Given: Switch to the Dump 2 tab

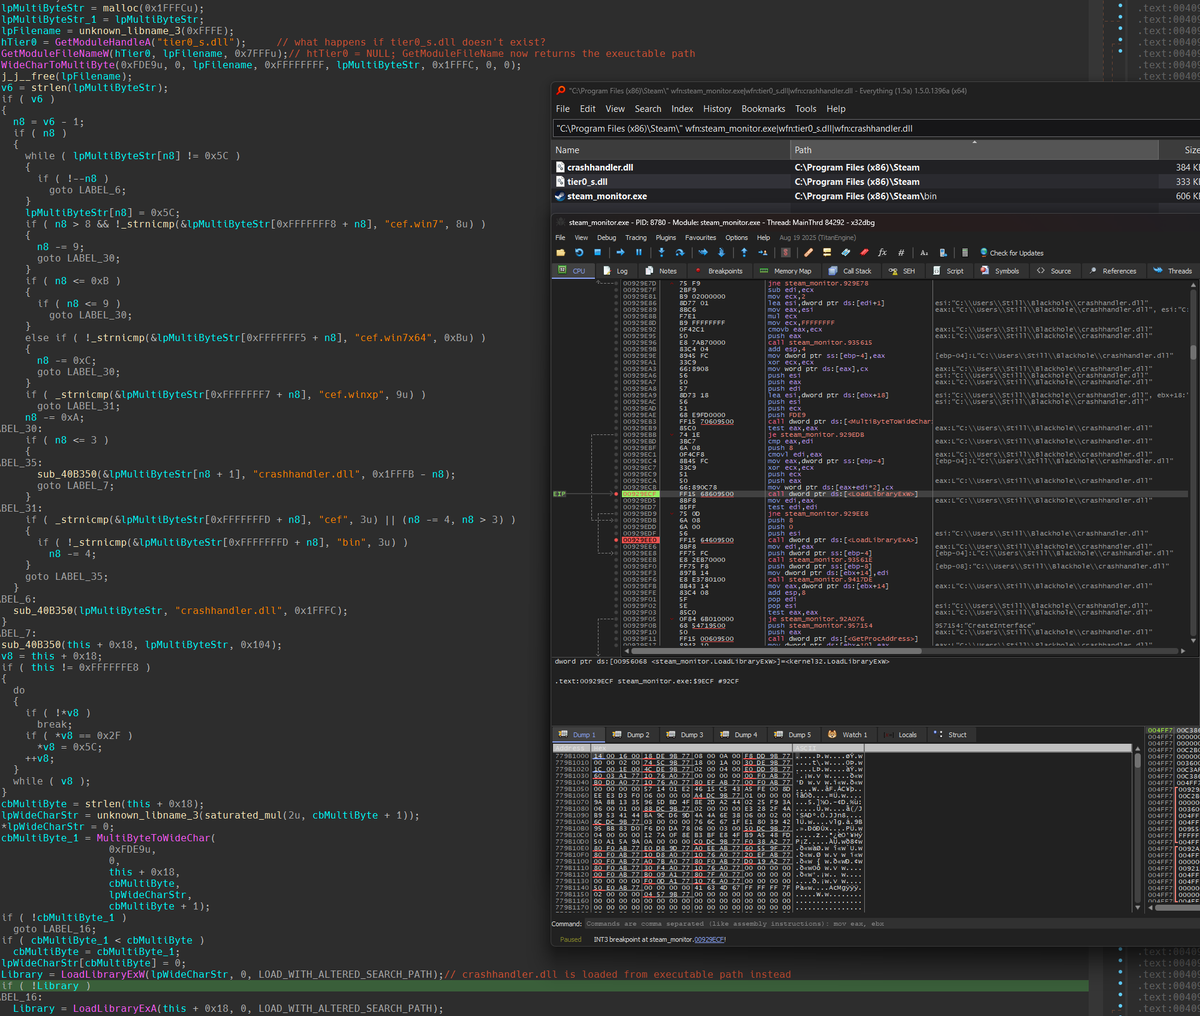Looking at the screenshot, I should (x=631, y=735).
